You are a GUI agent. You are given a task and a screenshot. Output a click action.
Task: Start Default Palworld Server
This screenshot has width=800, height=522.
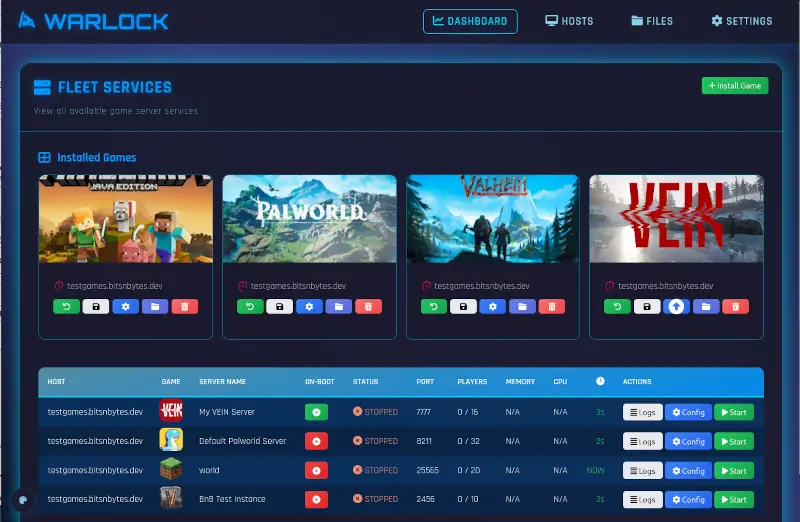tap(734, 441)
